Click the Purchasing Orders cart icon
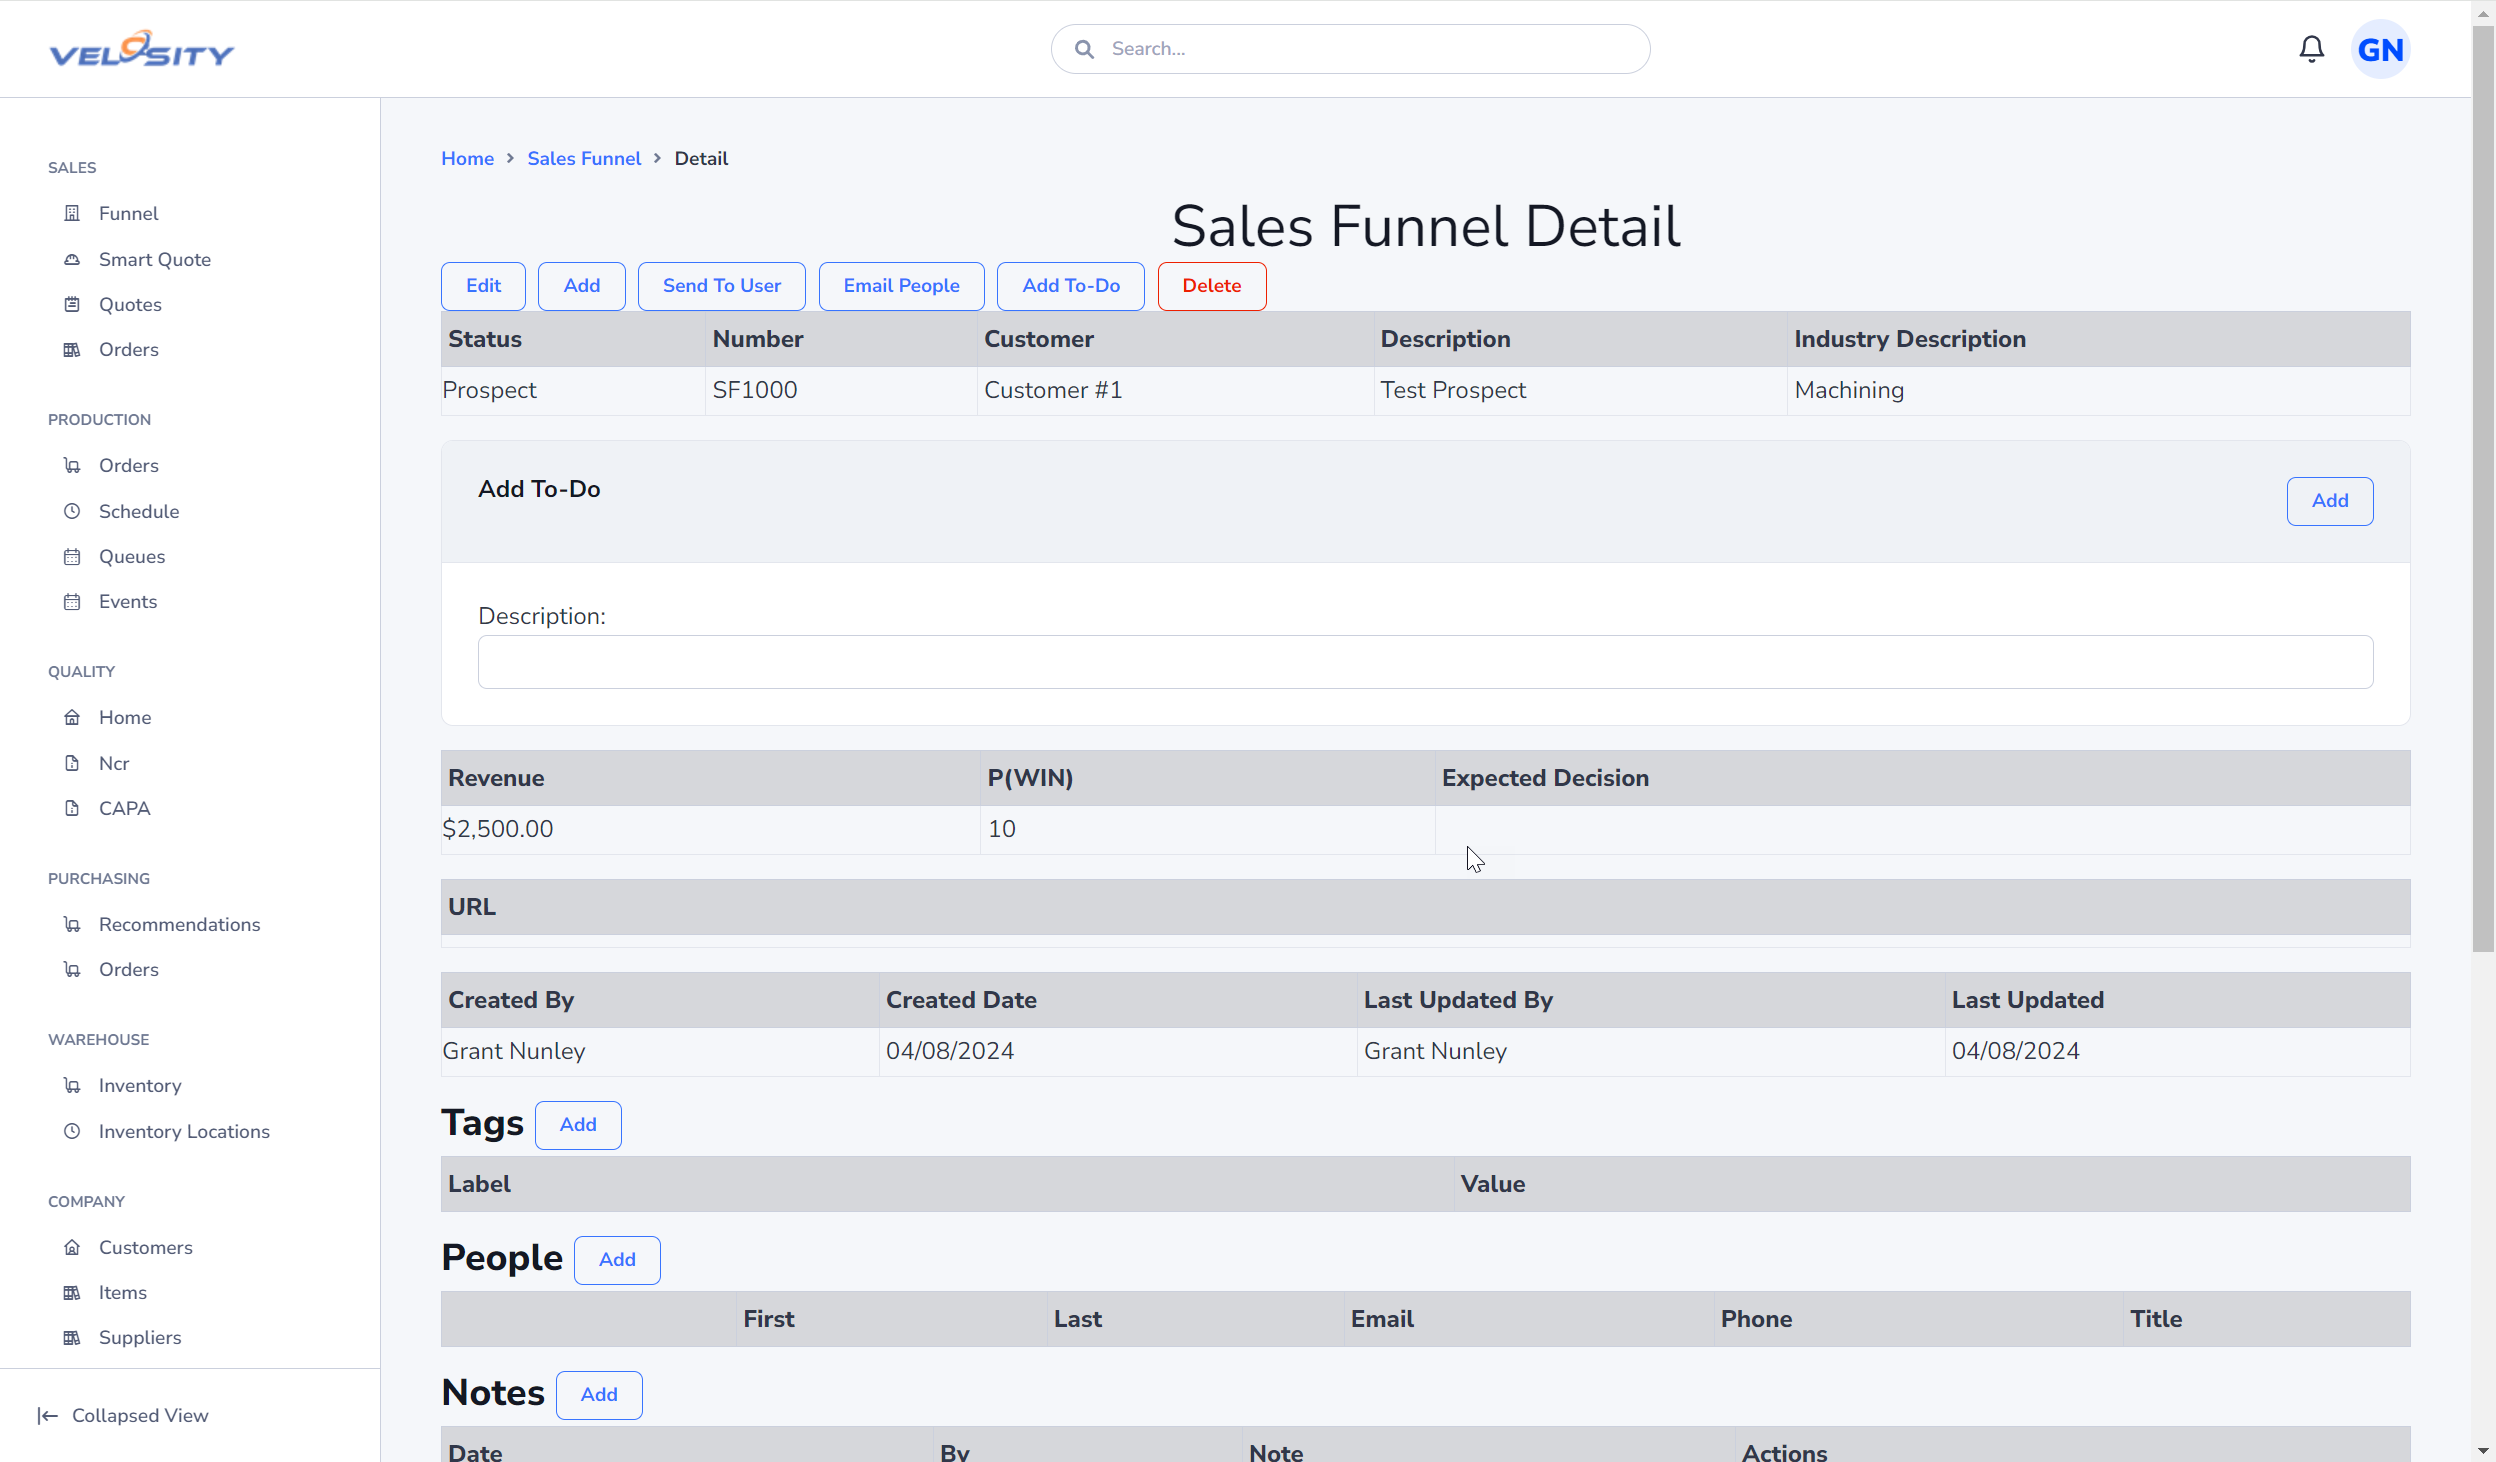The image size is (2496, 1462). [x=72, y=969]
